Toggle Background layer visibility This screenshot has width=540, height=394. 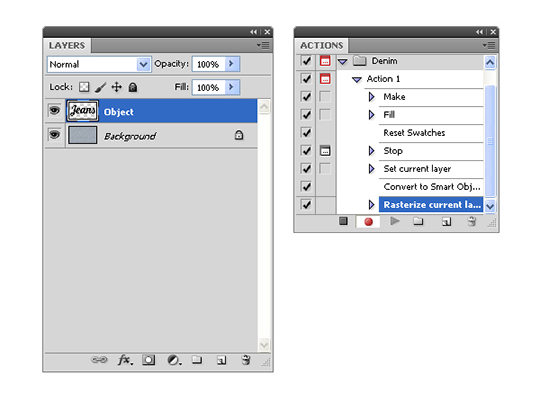tap(54, 135)
